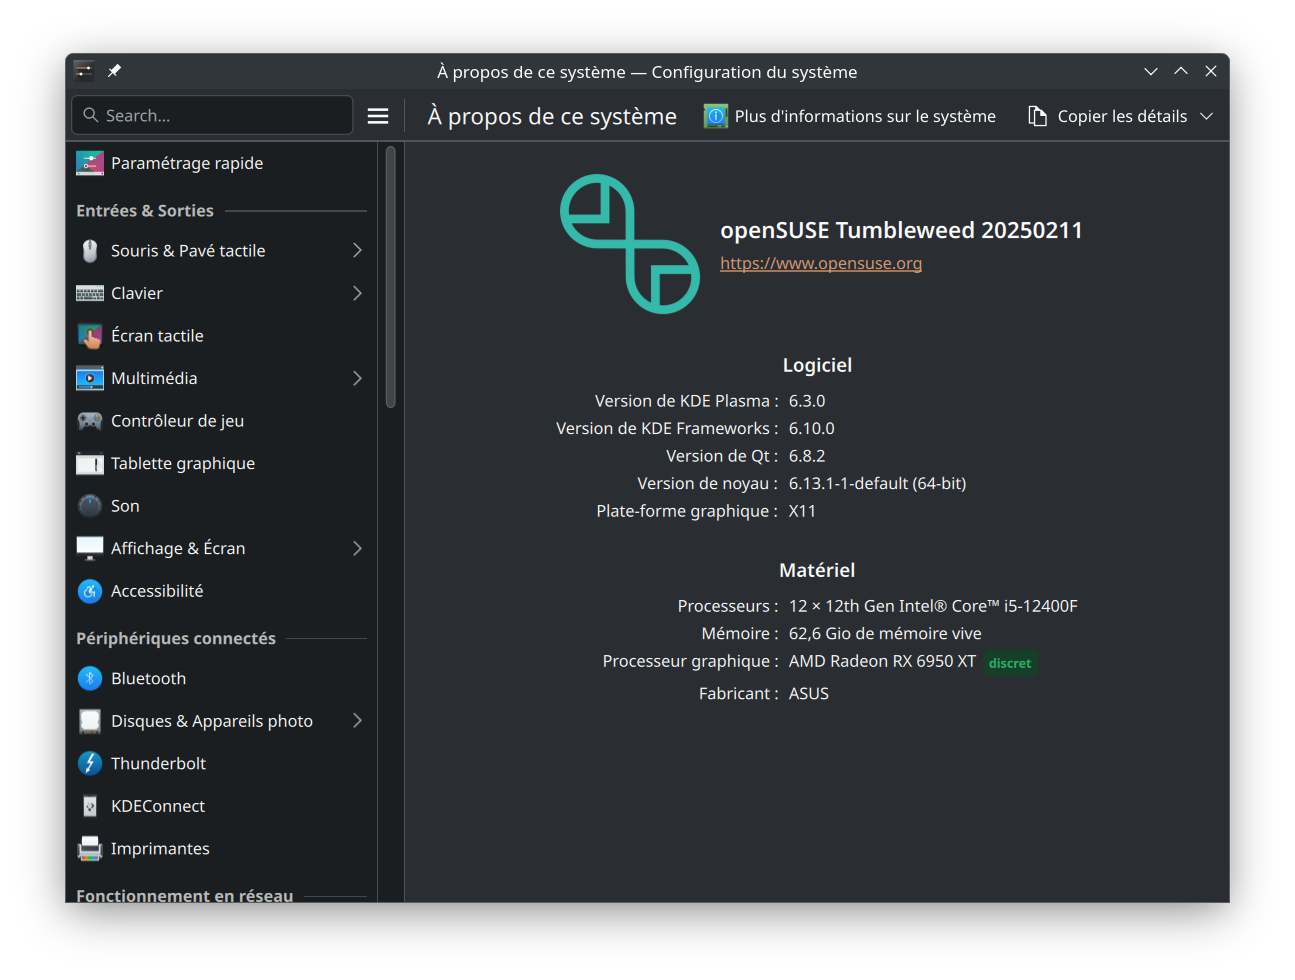
Task: Click the Disques & Appareils photo icon
Action: (90, 721)
